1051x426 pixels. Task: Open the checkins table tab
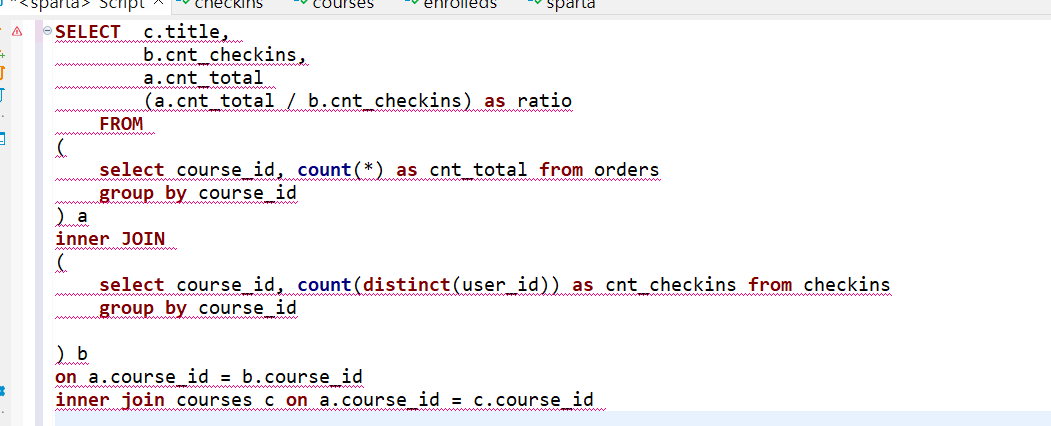tap(228, 4)
